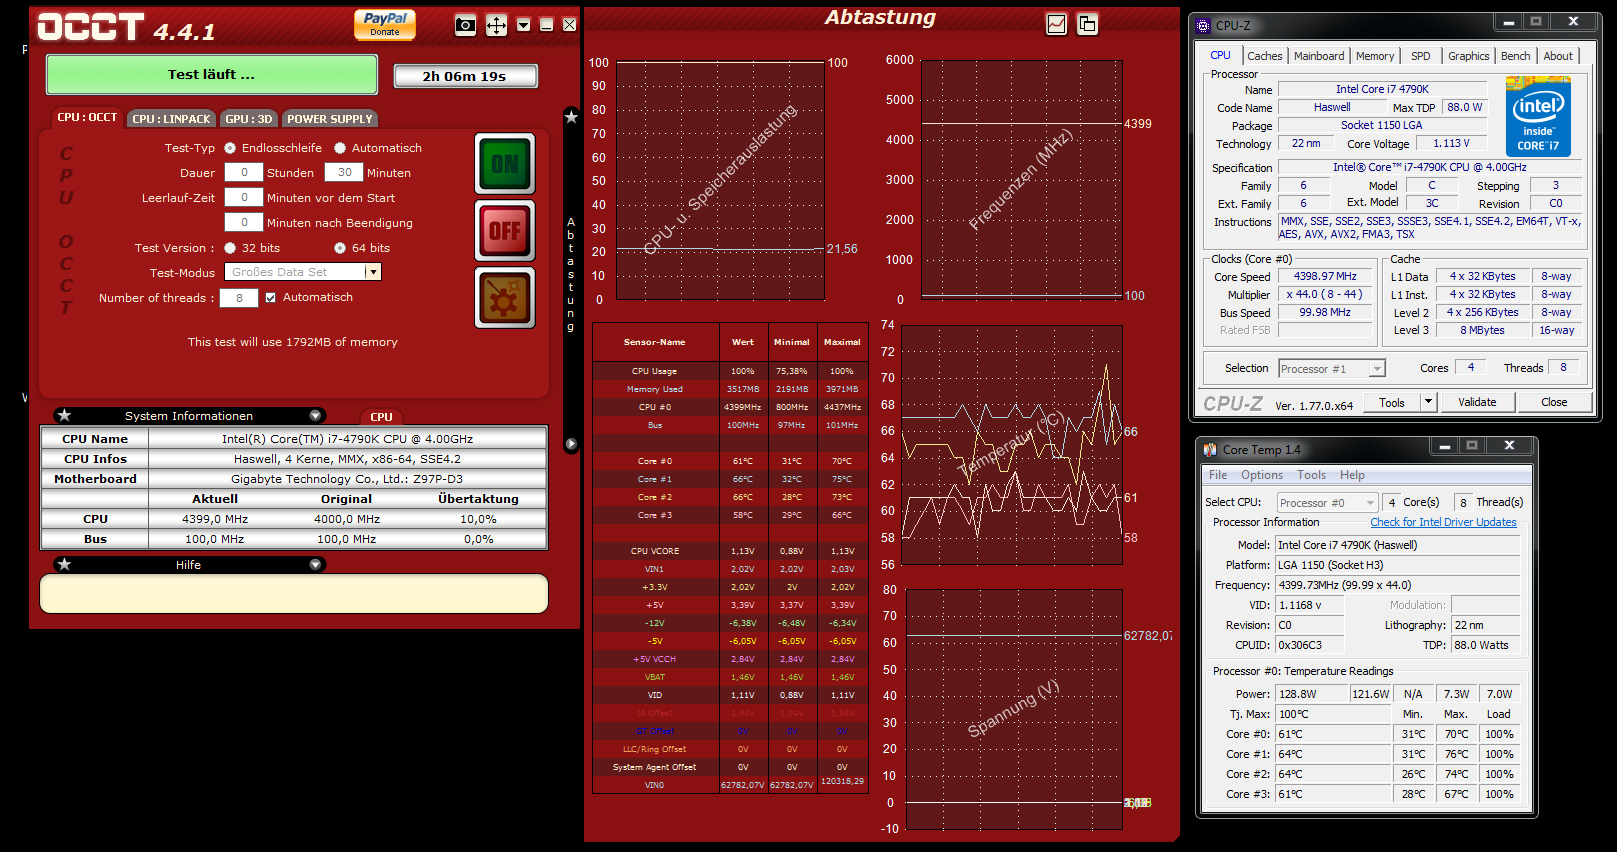Click the CPU-Z title bar icon
The width and height of the screenshot is (1617, 852).
click(1203, 25)
